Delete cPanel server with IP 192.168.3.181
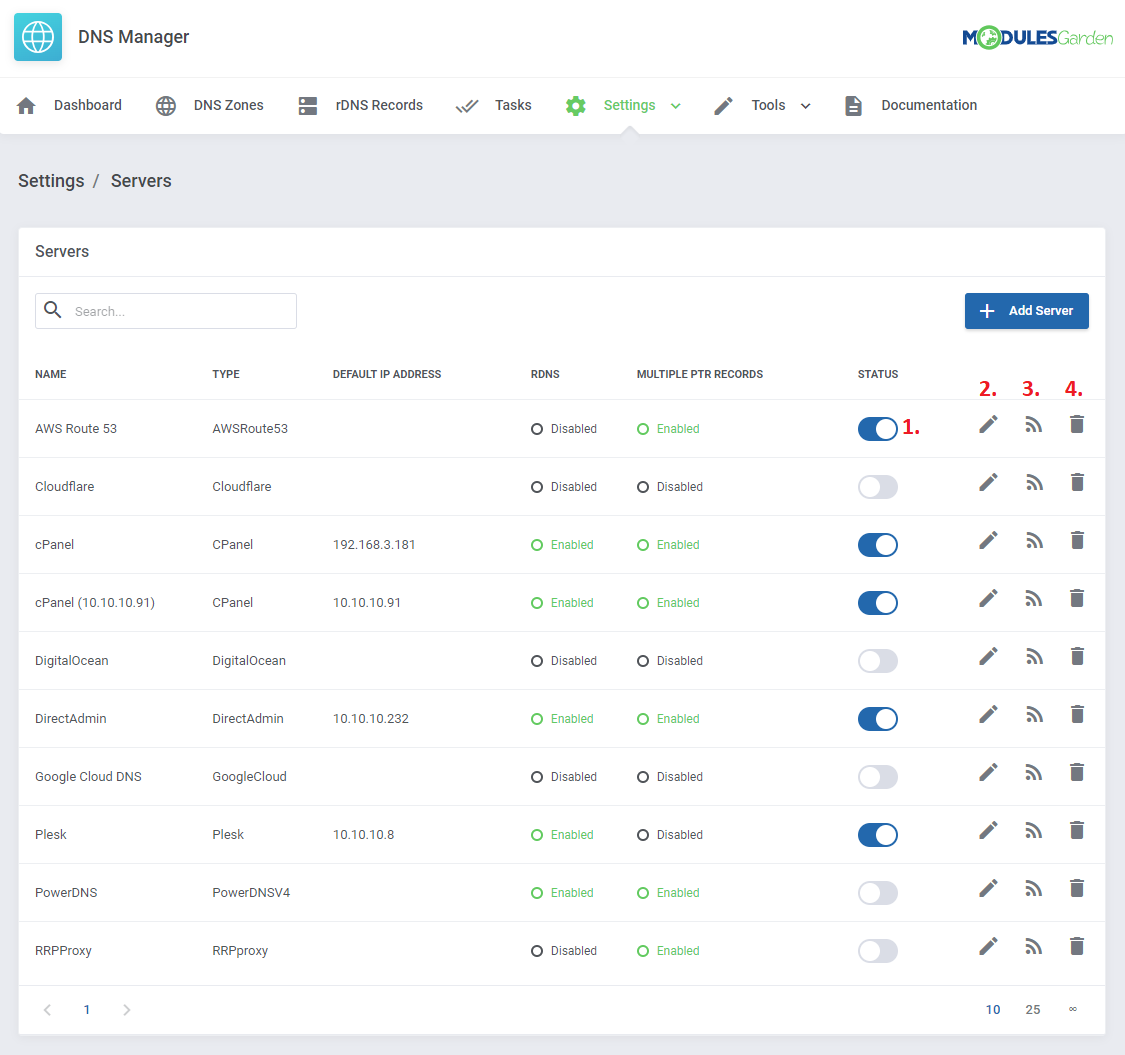Screen dimensions: 1125x1055 (1077, 540)
